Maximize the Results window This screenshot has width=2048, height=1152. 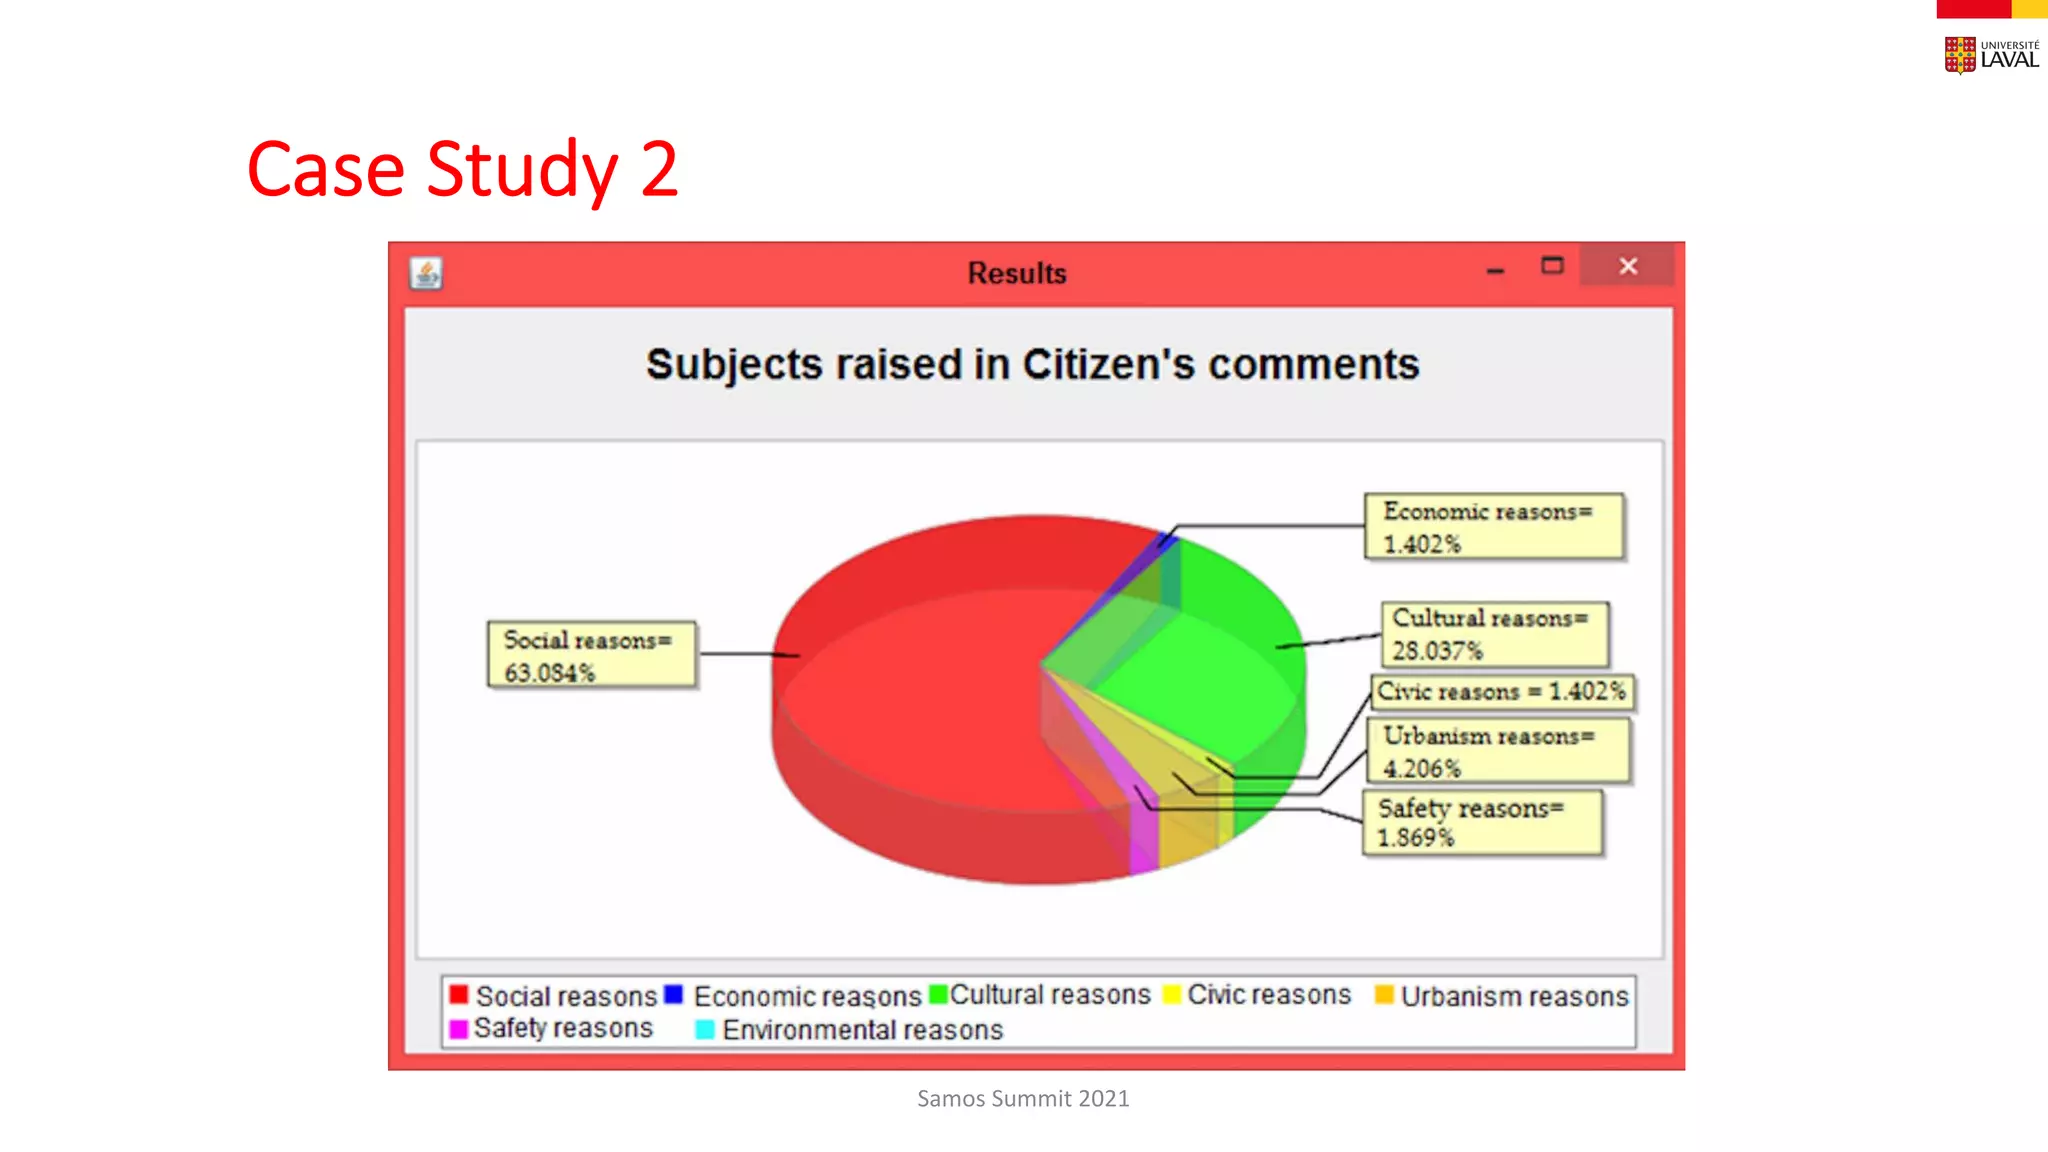(1552, 266)
